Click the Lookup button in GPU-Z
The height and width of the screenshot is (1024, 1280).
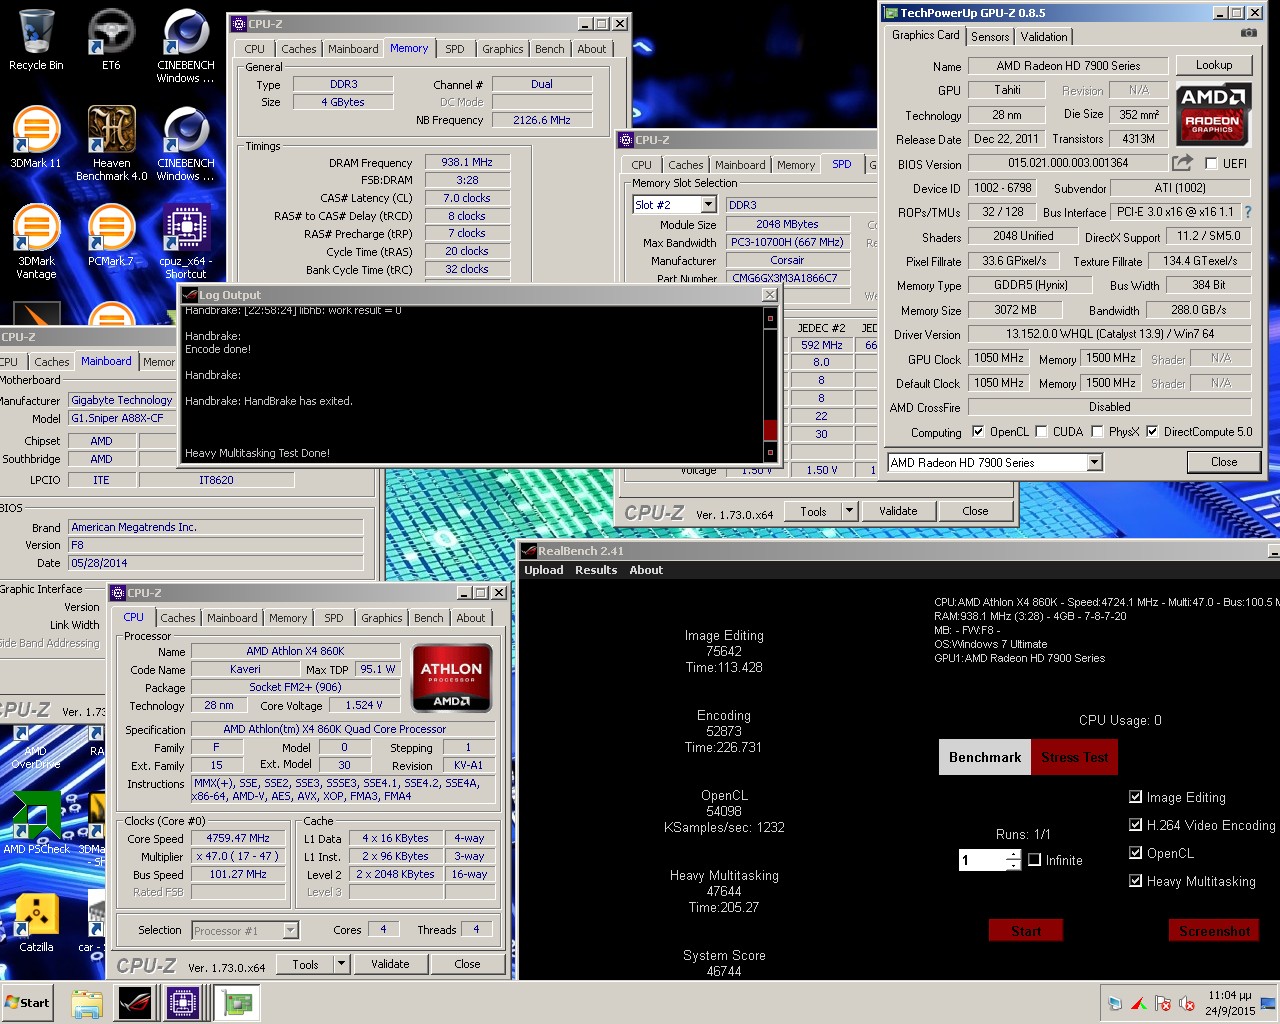1214,65
